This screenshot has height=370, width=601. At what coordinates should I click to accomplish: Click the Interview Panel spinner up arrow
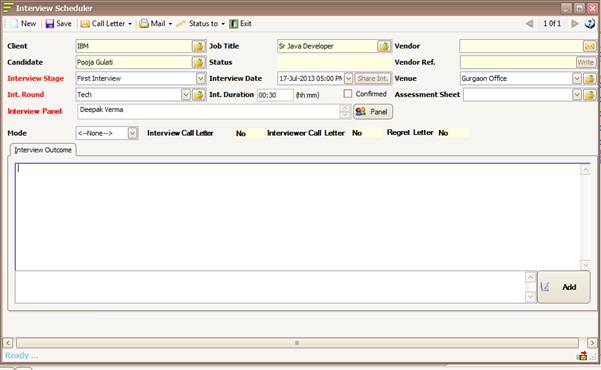tap(345, 108)
